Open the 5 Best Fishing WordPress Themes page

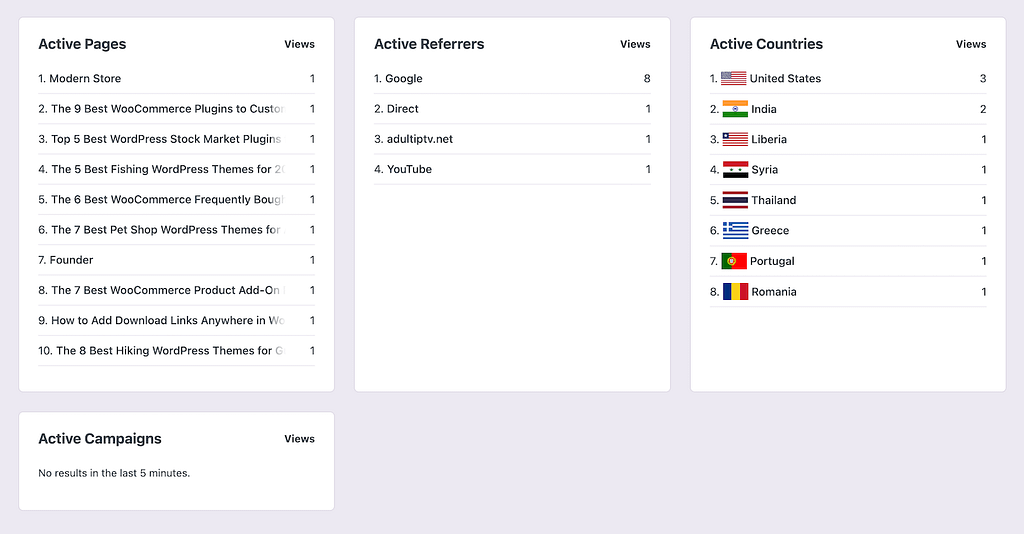(167, 169)
